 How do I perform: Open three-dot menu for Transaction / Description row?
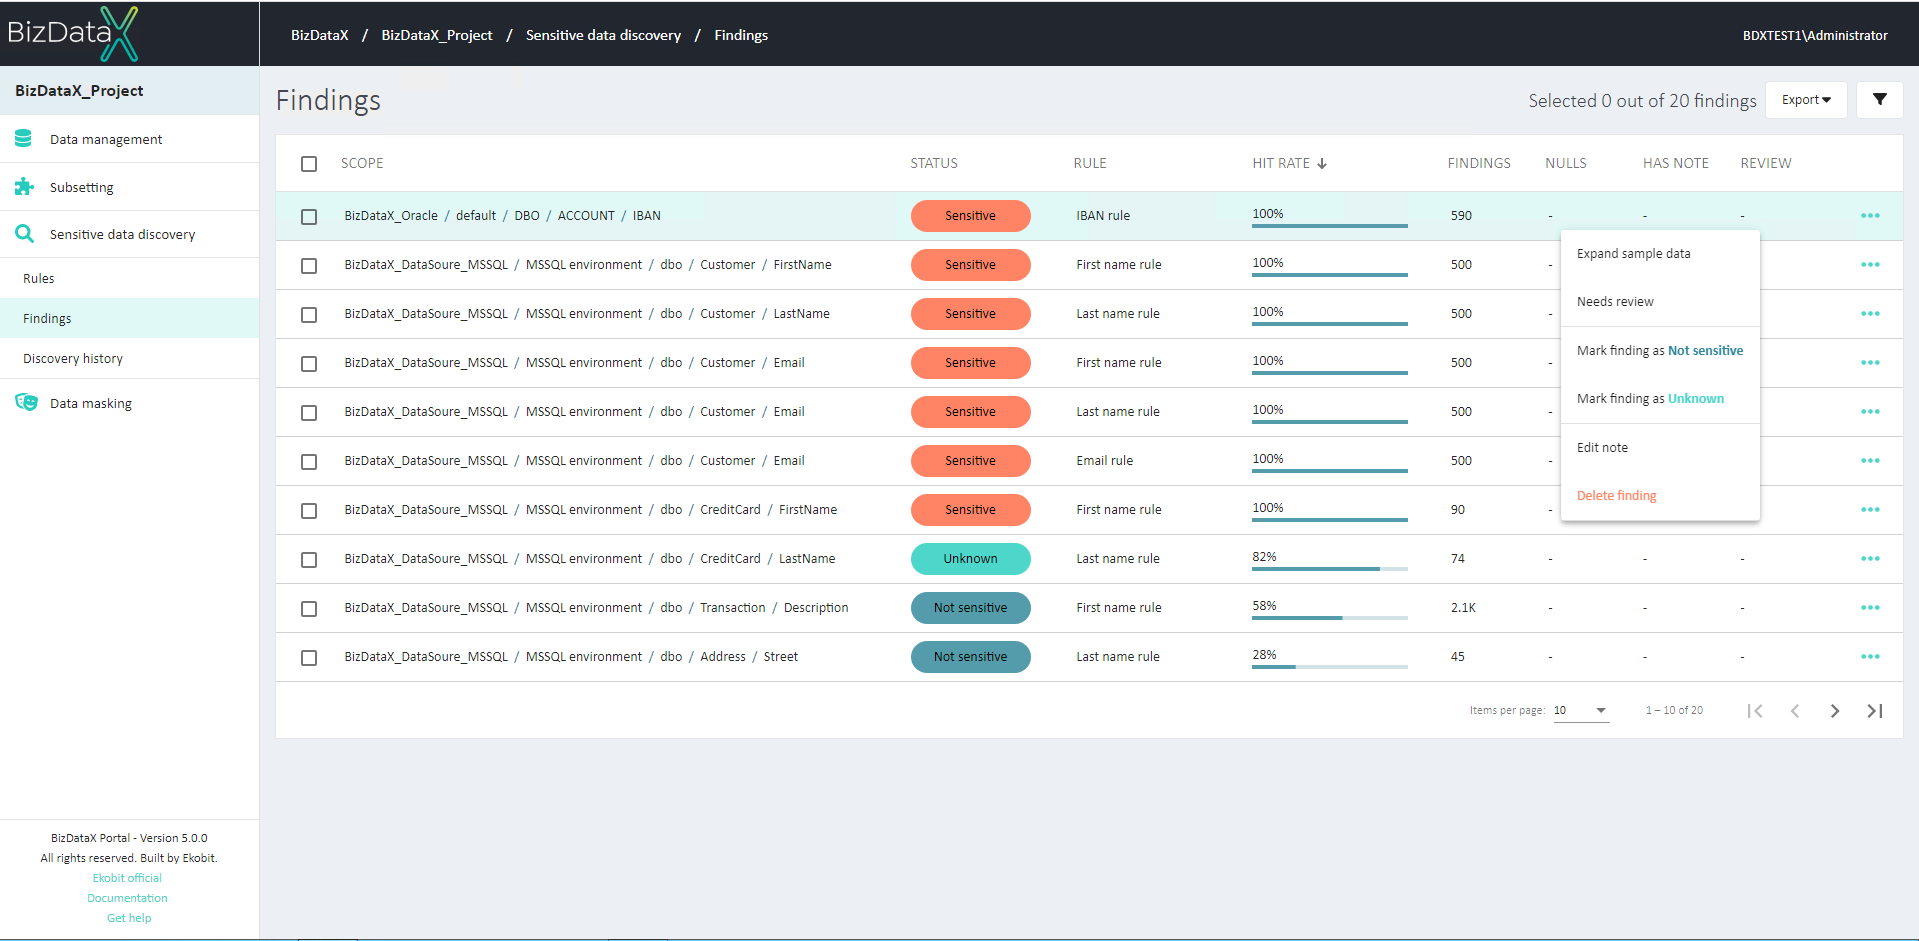click(x=1870, y=608)
